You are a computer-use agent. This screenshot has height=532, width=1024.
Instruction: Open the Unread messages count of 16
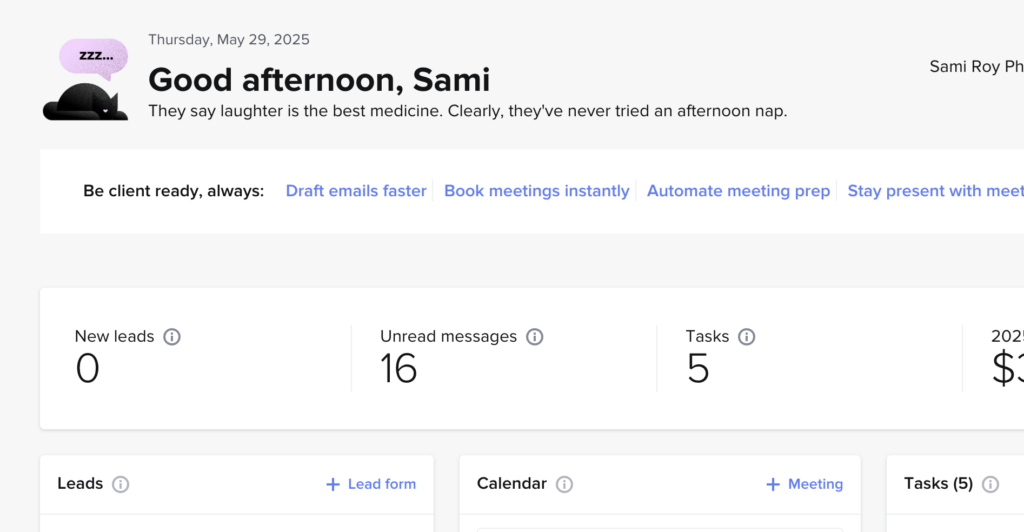(x=398, y=369)
